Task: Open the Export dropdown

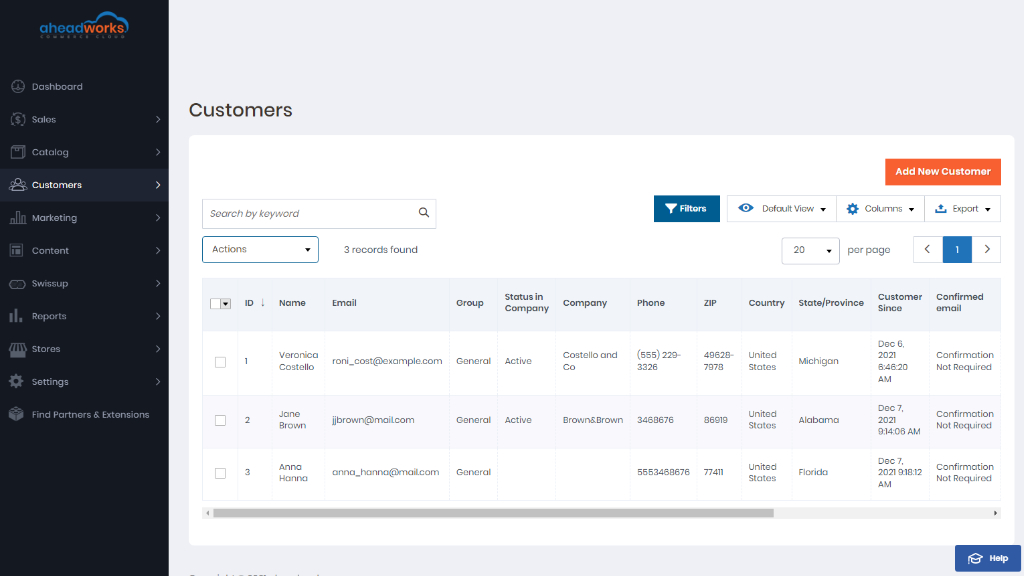Action: (963, 209)
